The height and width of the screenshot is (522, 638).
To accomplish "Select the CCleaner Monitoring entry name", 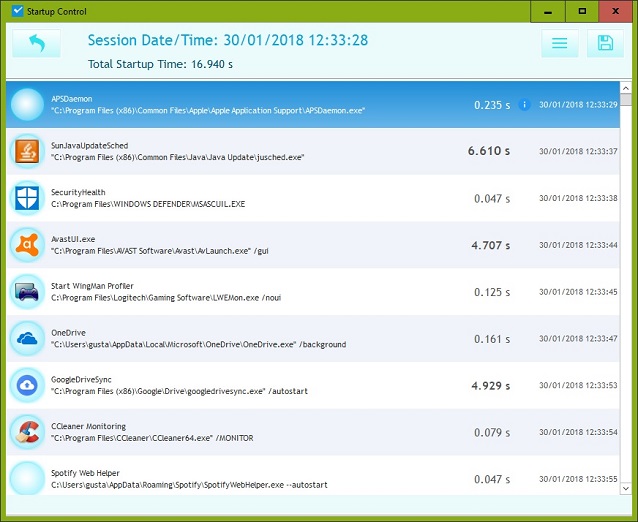I will (88, 426).
